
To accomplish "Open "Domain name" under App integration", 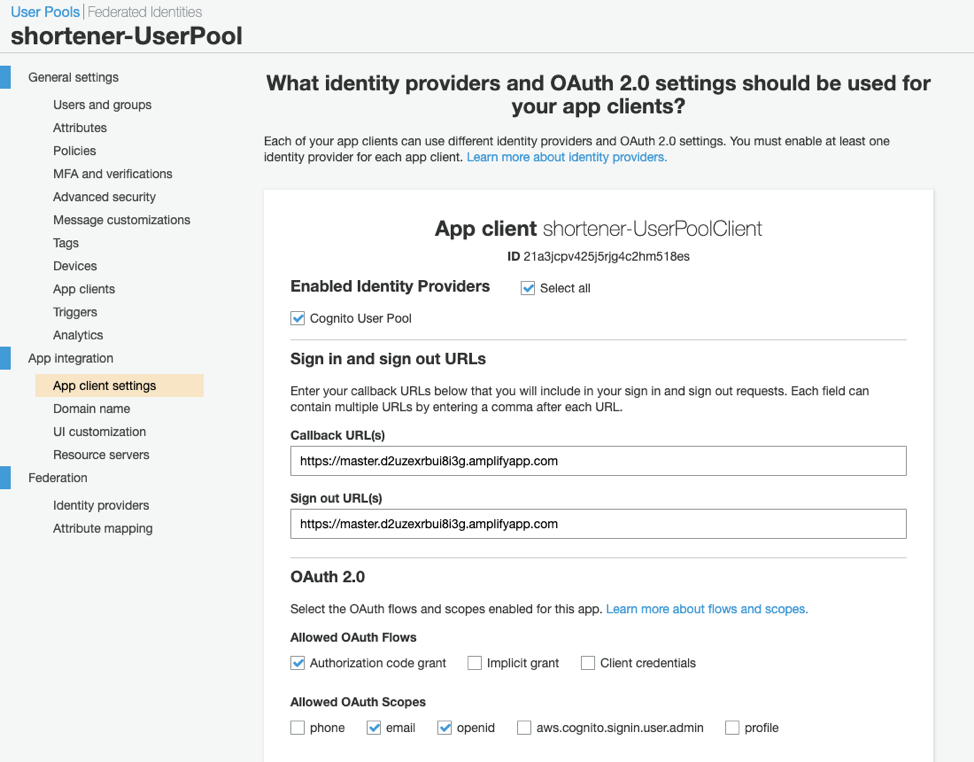I will point(91,408).
